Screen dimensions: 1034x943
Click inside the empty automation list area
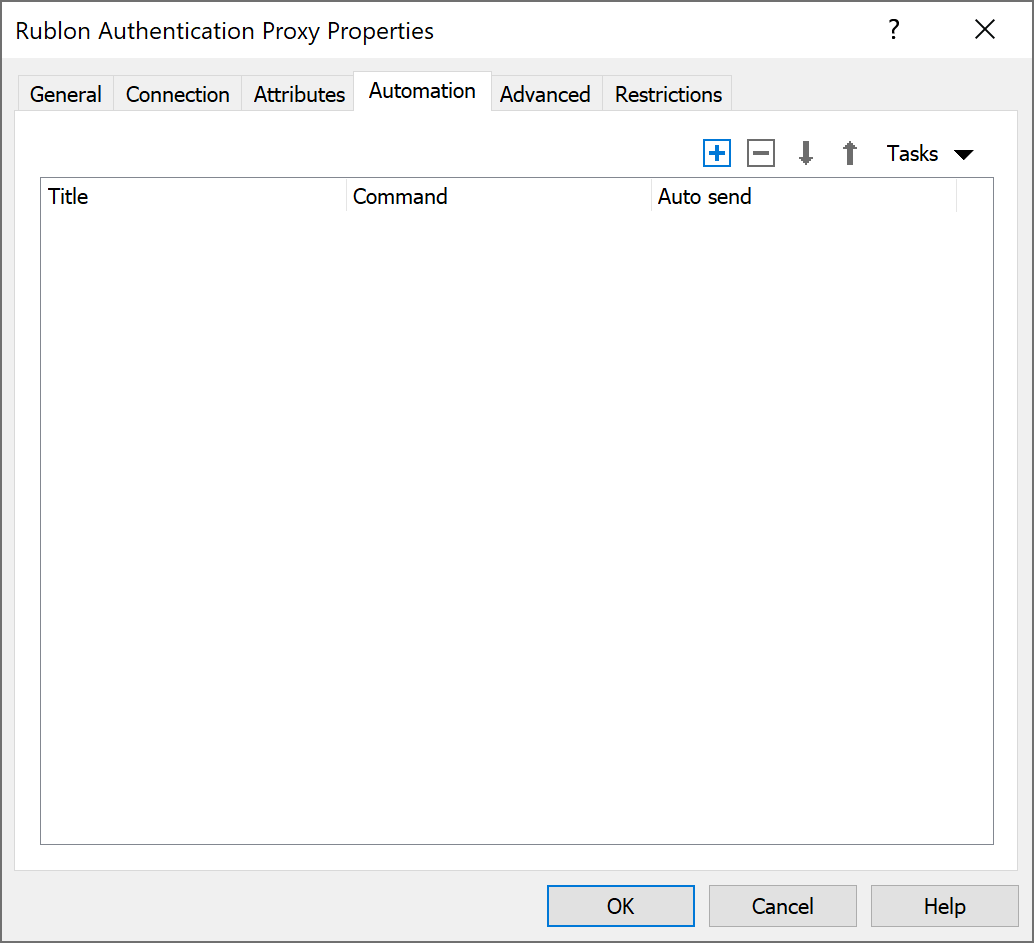[x=516, y=520]
